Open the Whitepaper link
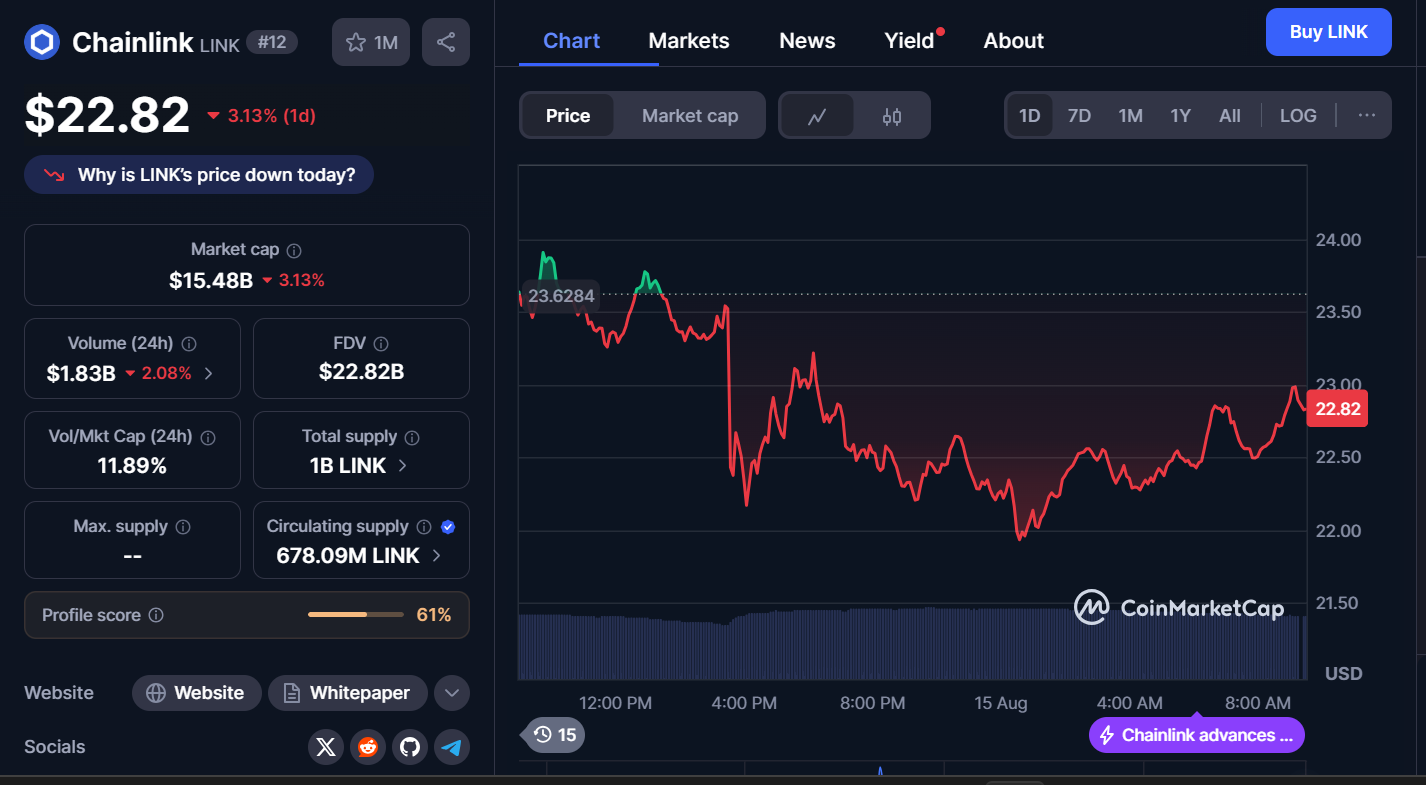The width and height of the screenshot is (1426, 785). [x=347, y=693]
